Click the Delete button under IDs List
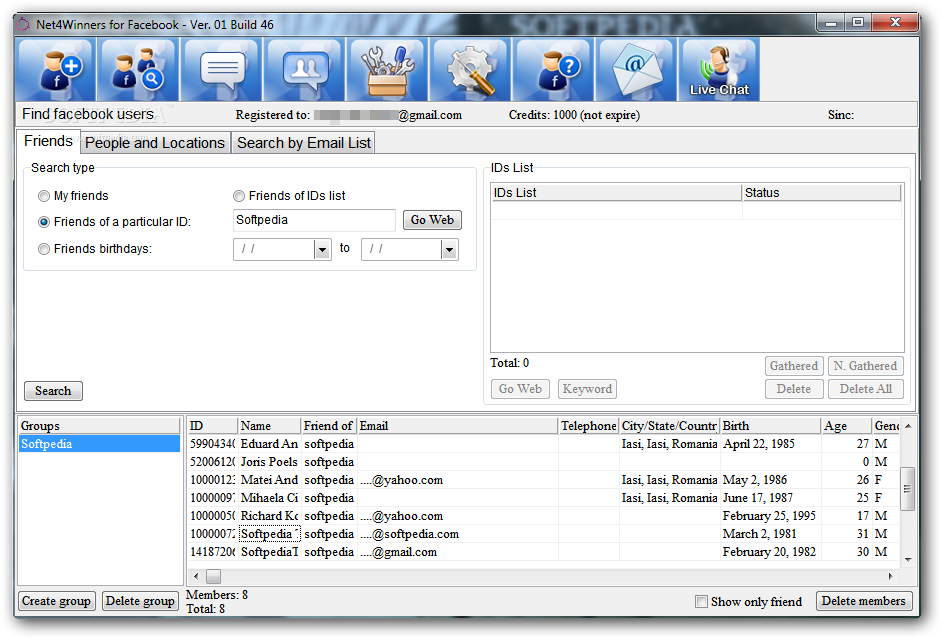The height and width of the screenshot is (639, 942). pos(794,389)
